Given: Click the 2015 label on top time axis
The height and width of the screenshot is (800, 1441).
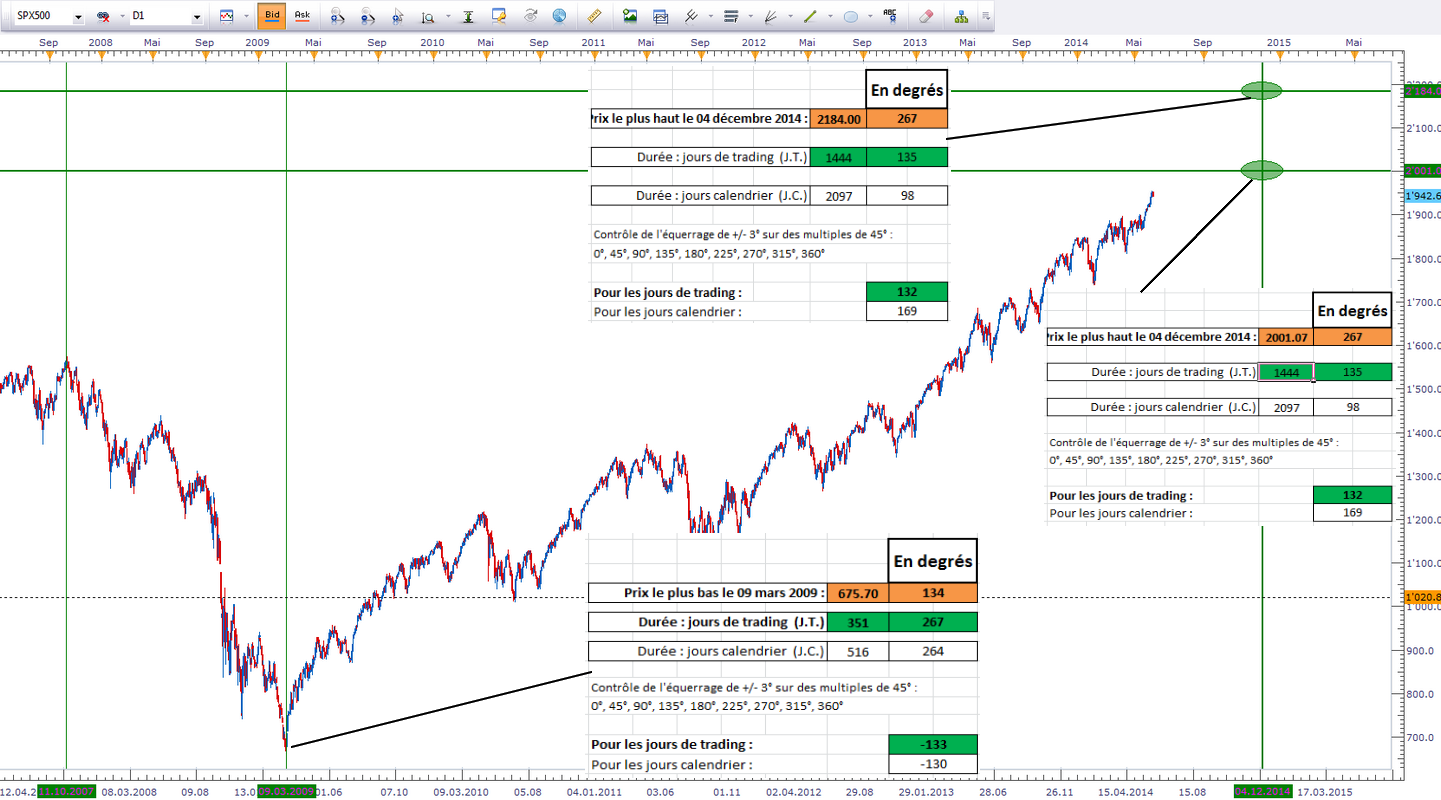Looking at the screenshot, I should coord(1279,42).
